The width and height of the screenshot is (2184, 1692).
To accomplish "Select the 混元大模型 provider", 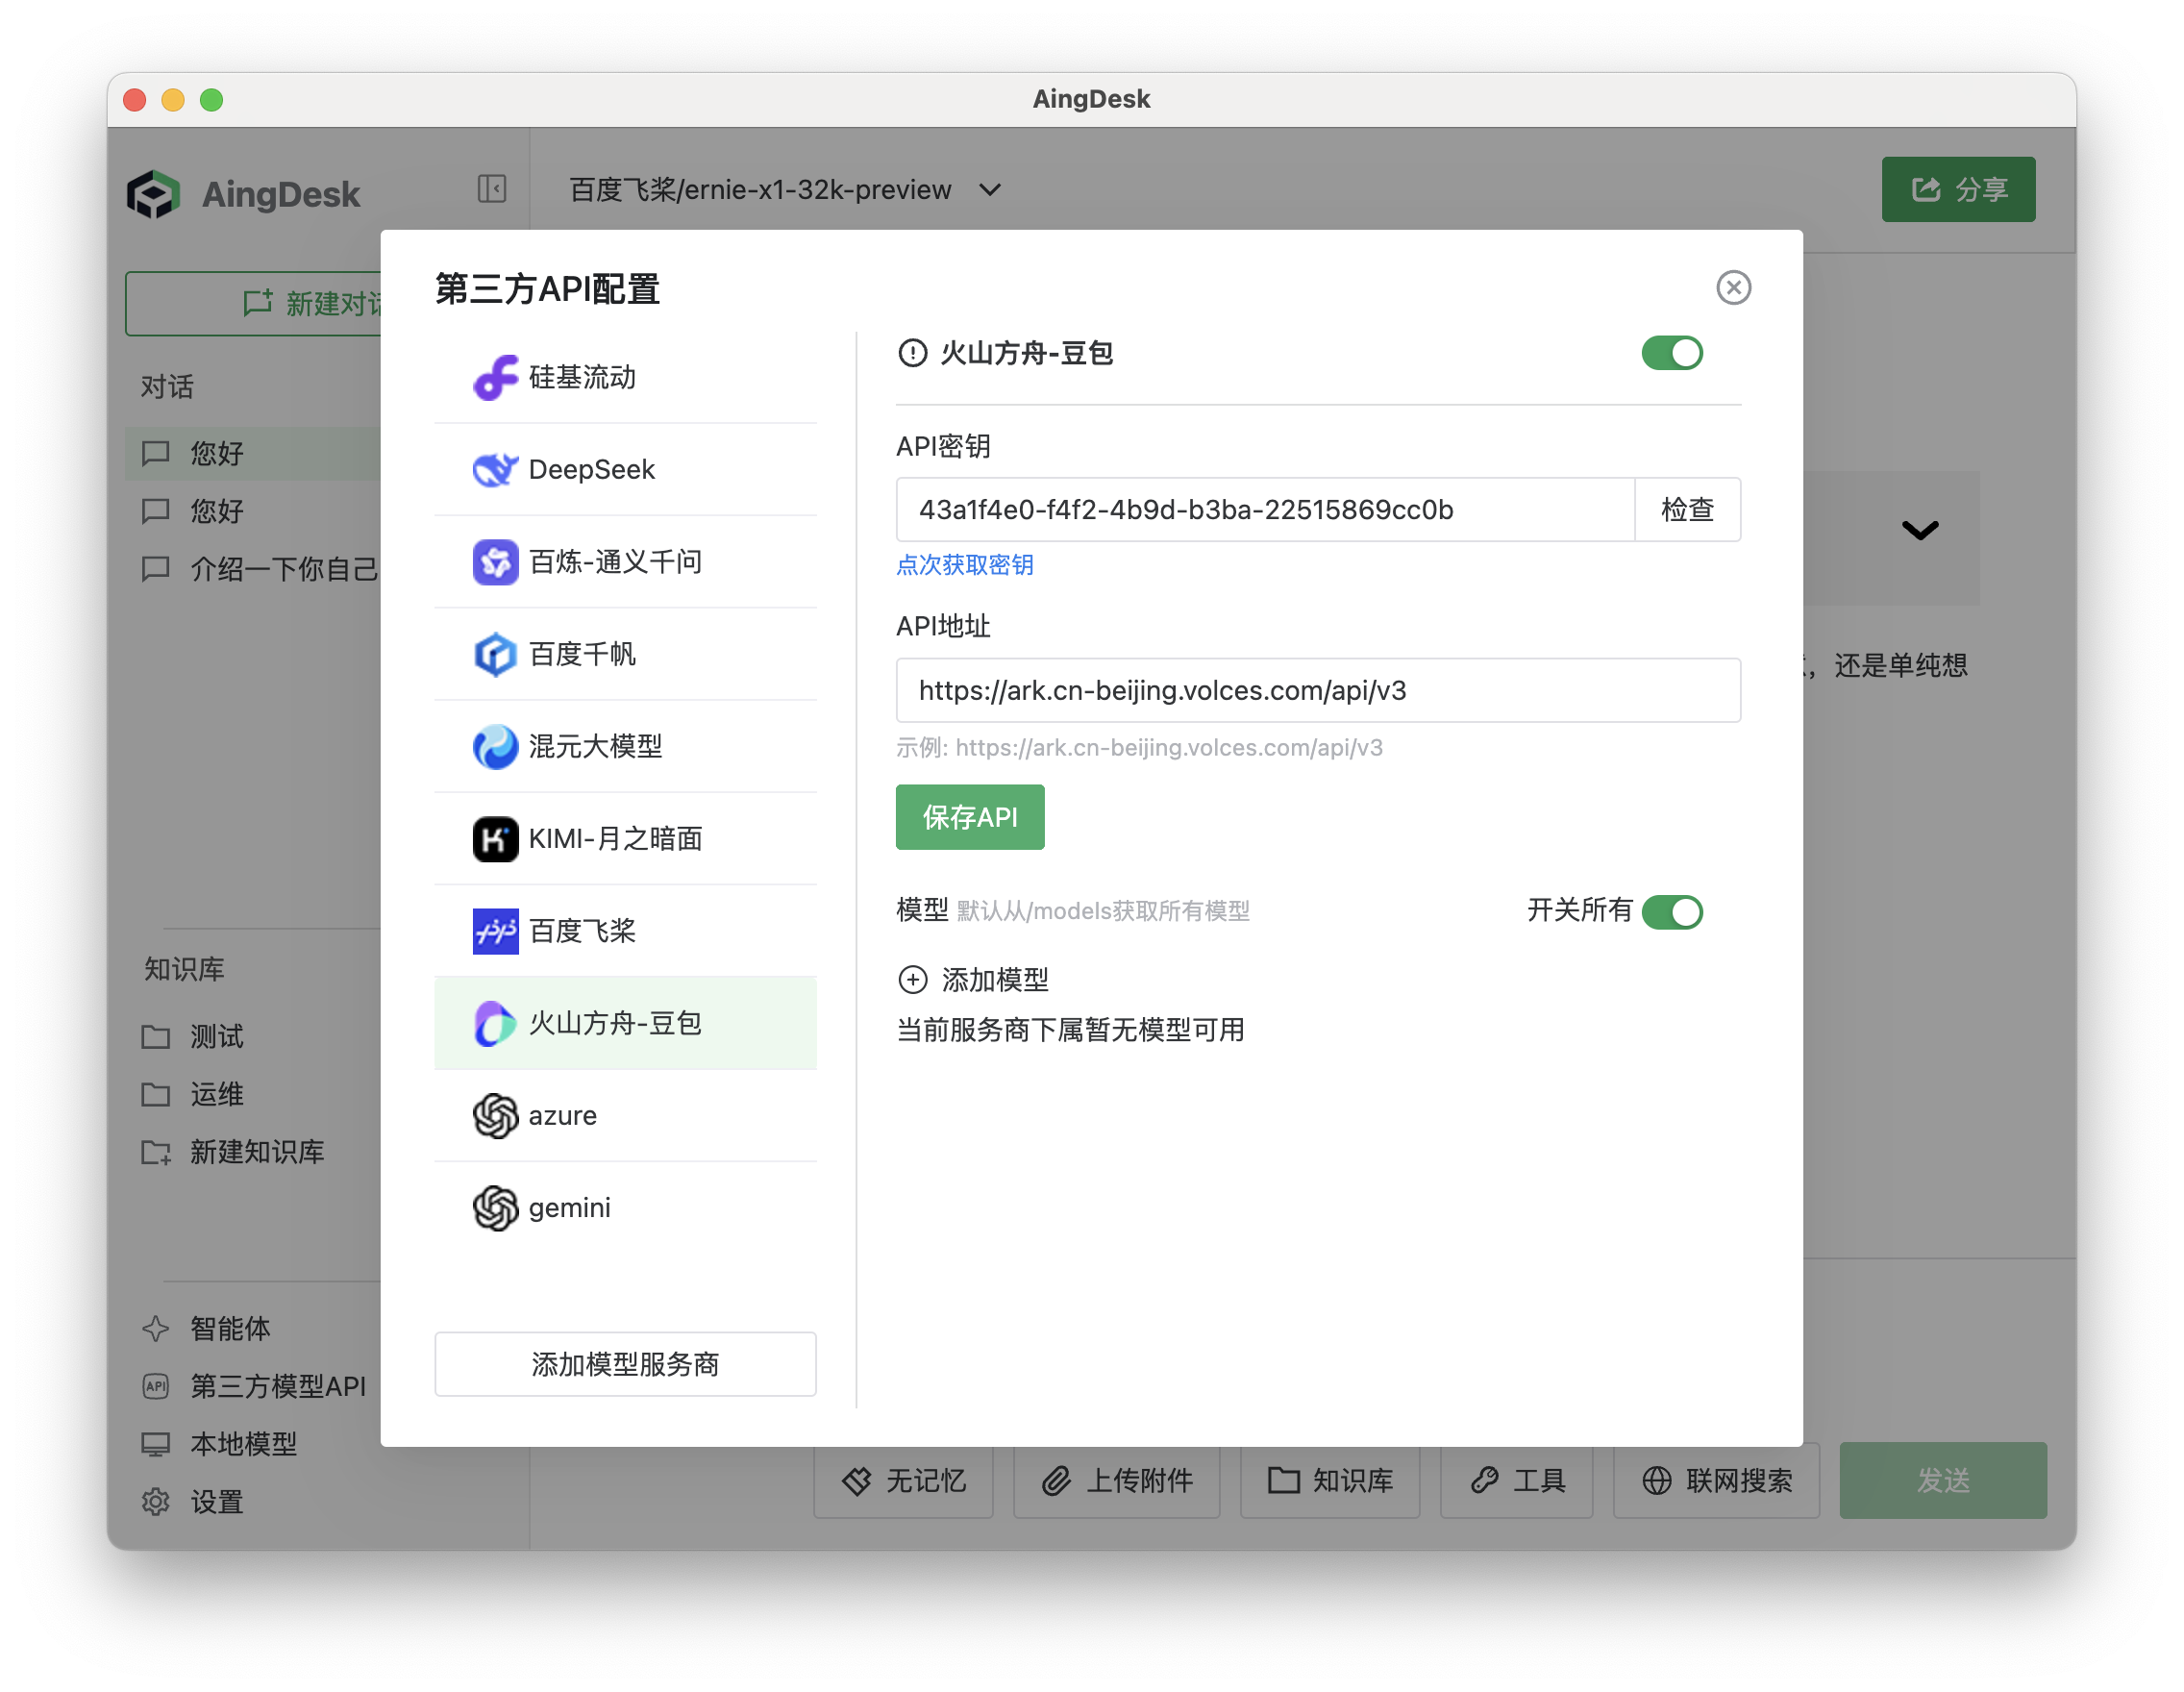I will click(x=595, y=747).
